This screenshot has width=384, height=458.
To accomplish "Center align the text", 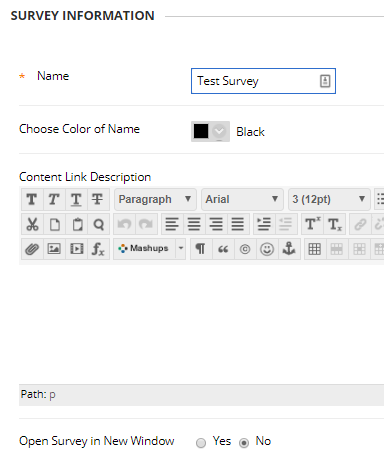I will click(x=194, y=224).
